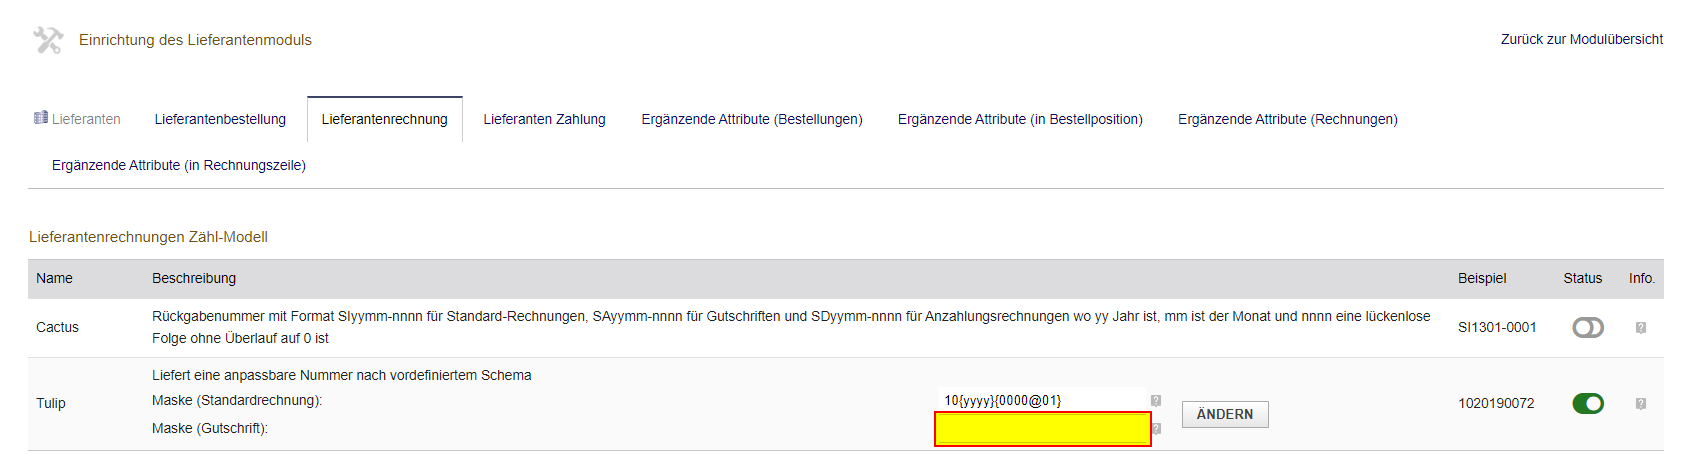Image resolution: width=1692 pixels, height=471 pixels.
Task: Enable the Cactus numbering model toggle
Action: (1588, 327)
